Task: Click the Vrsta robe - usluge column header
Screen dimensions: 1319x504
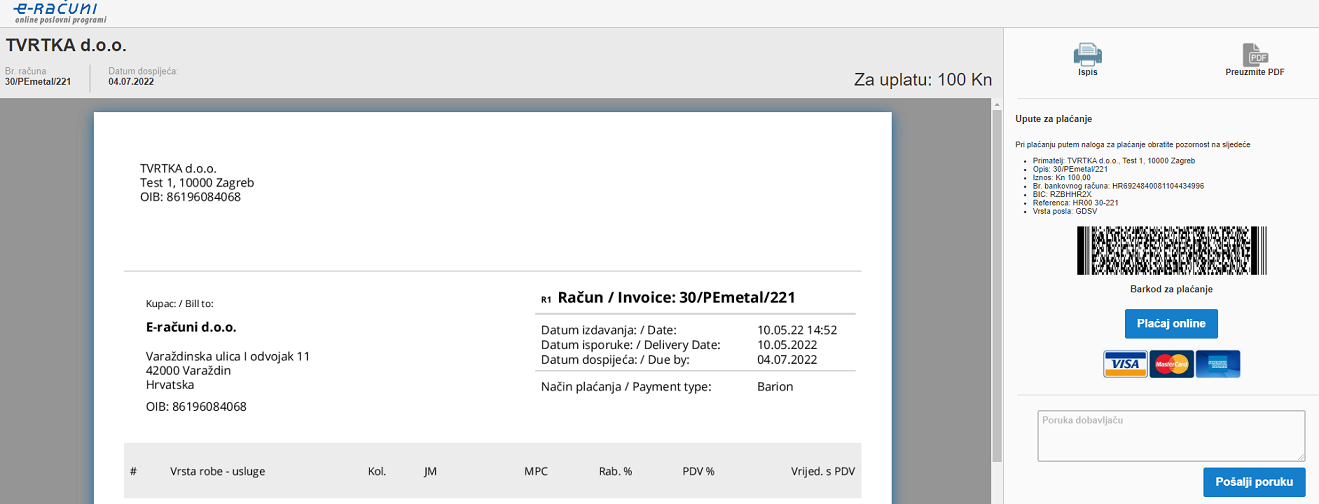Action: [218, 471]
